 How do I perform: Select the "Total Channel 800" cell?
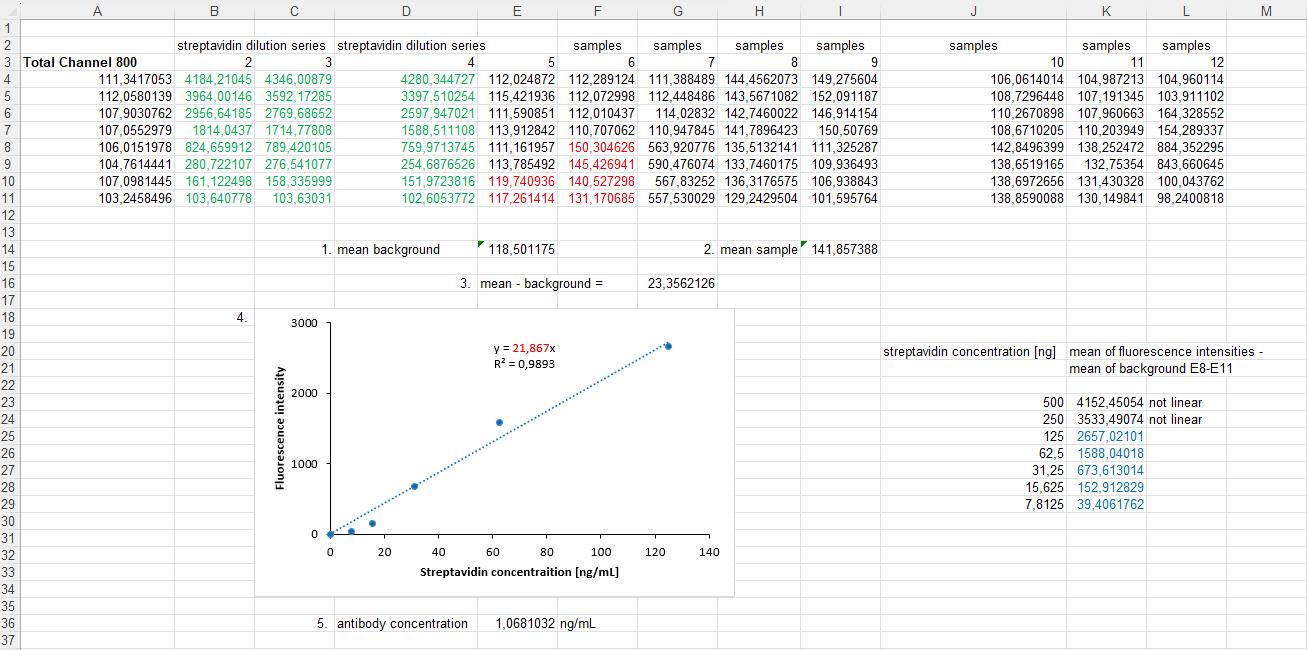pyautogui.click(x=80, y=62)
